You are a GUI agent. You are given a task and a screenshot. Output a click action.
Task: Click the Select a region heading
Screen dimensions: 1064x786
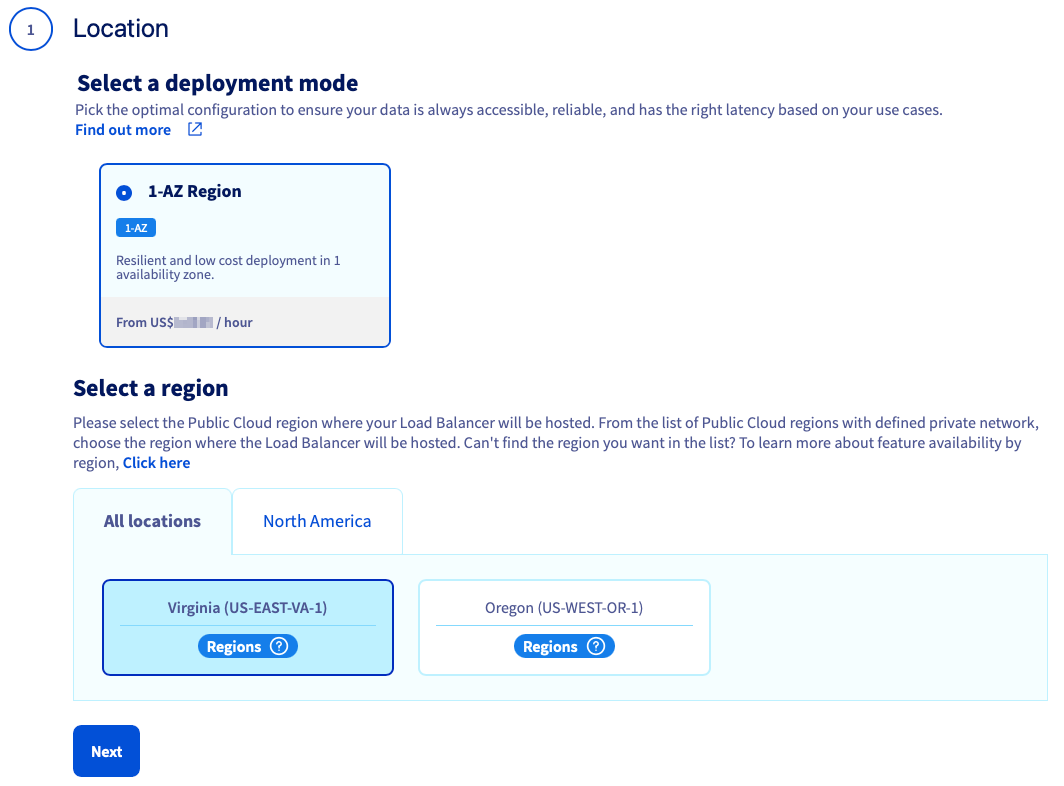coord(151,388)
